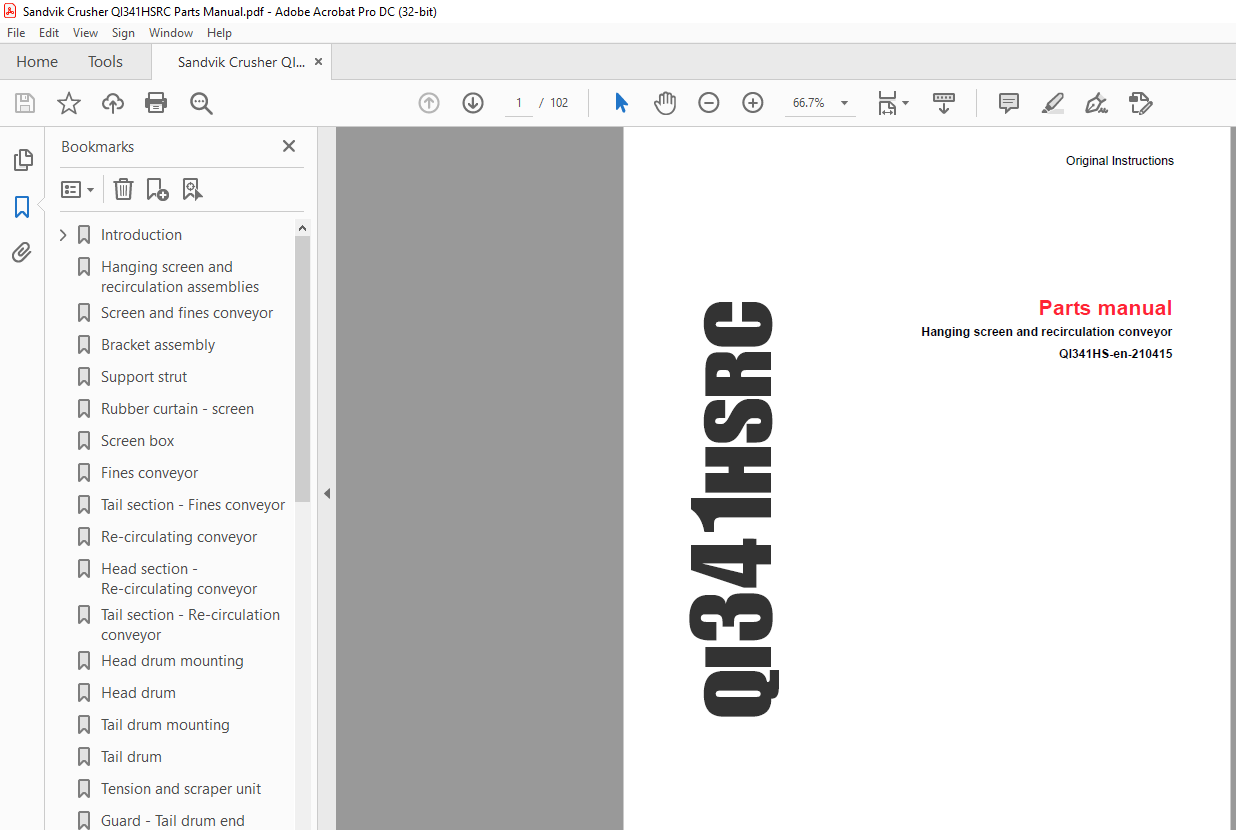The width and height of the screenshot is (1236, 830).
Task: Open the File menu
Action: click(16, 33)
